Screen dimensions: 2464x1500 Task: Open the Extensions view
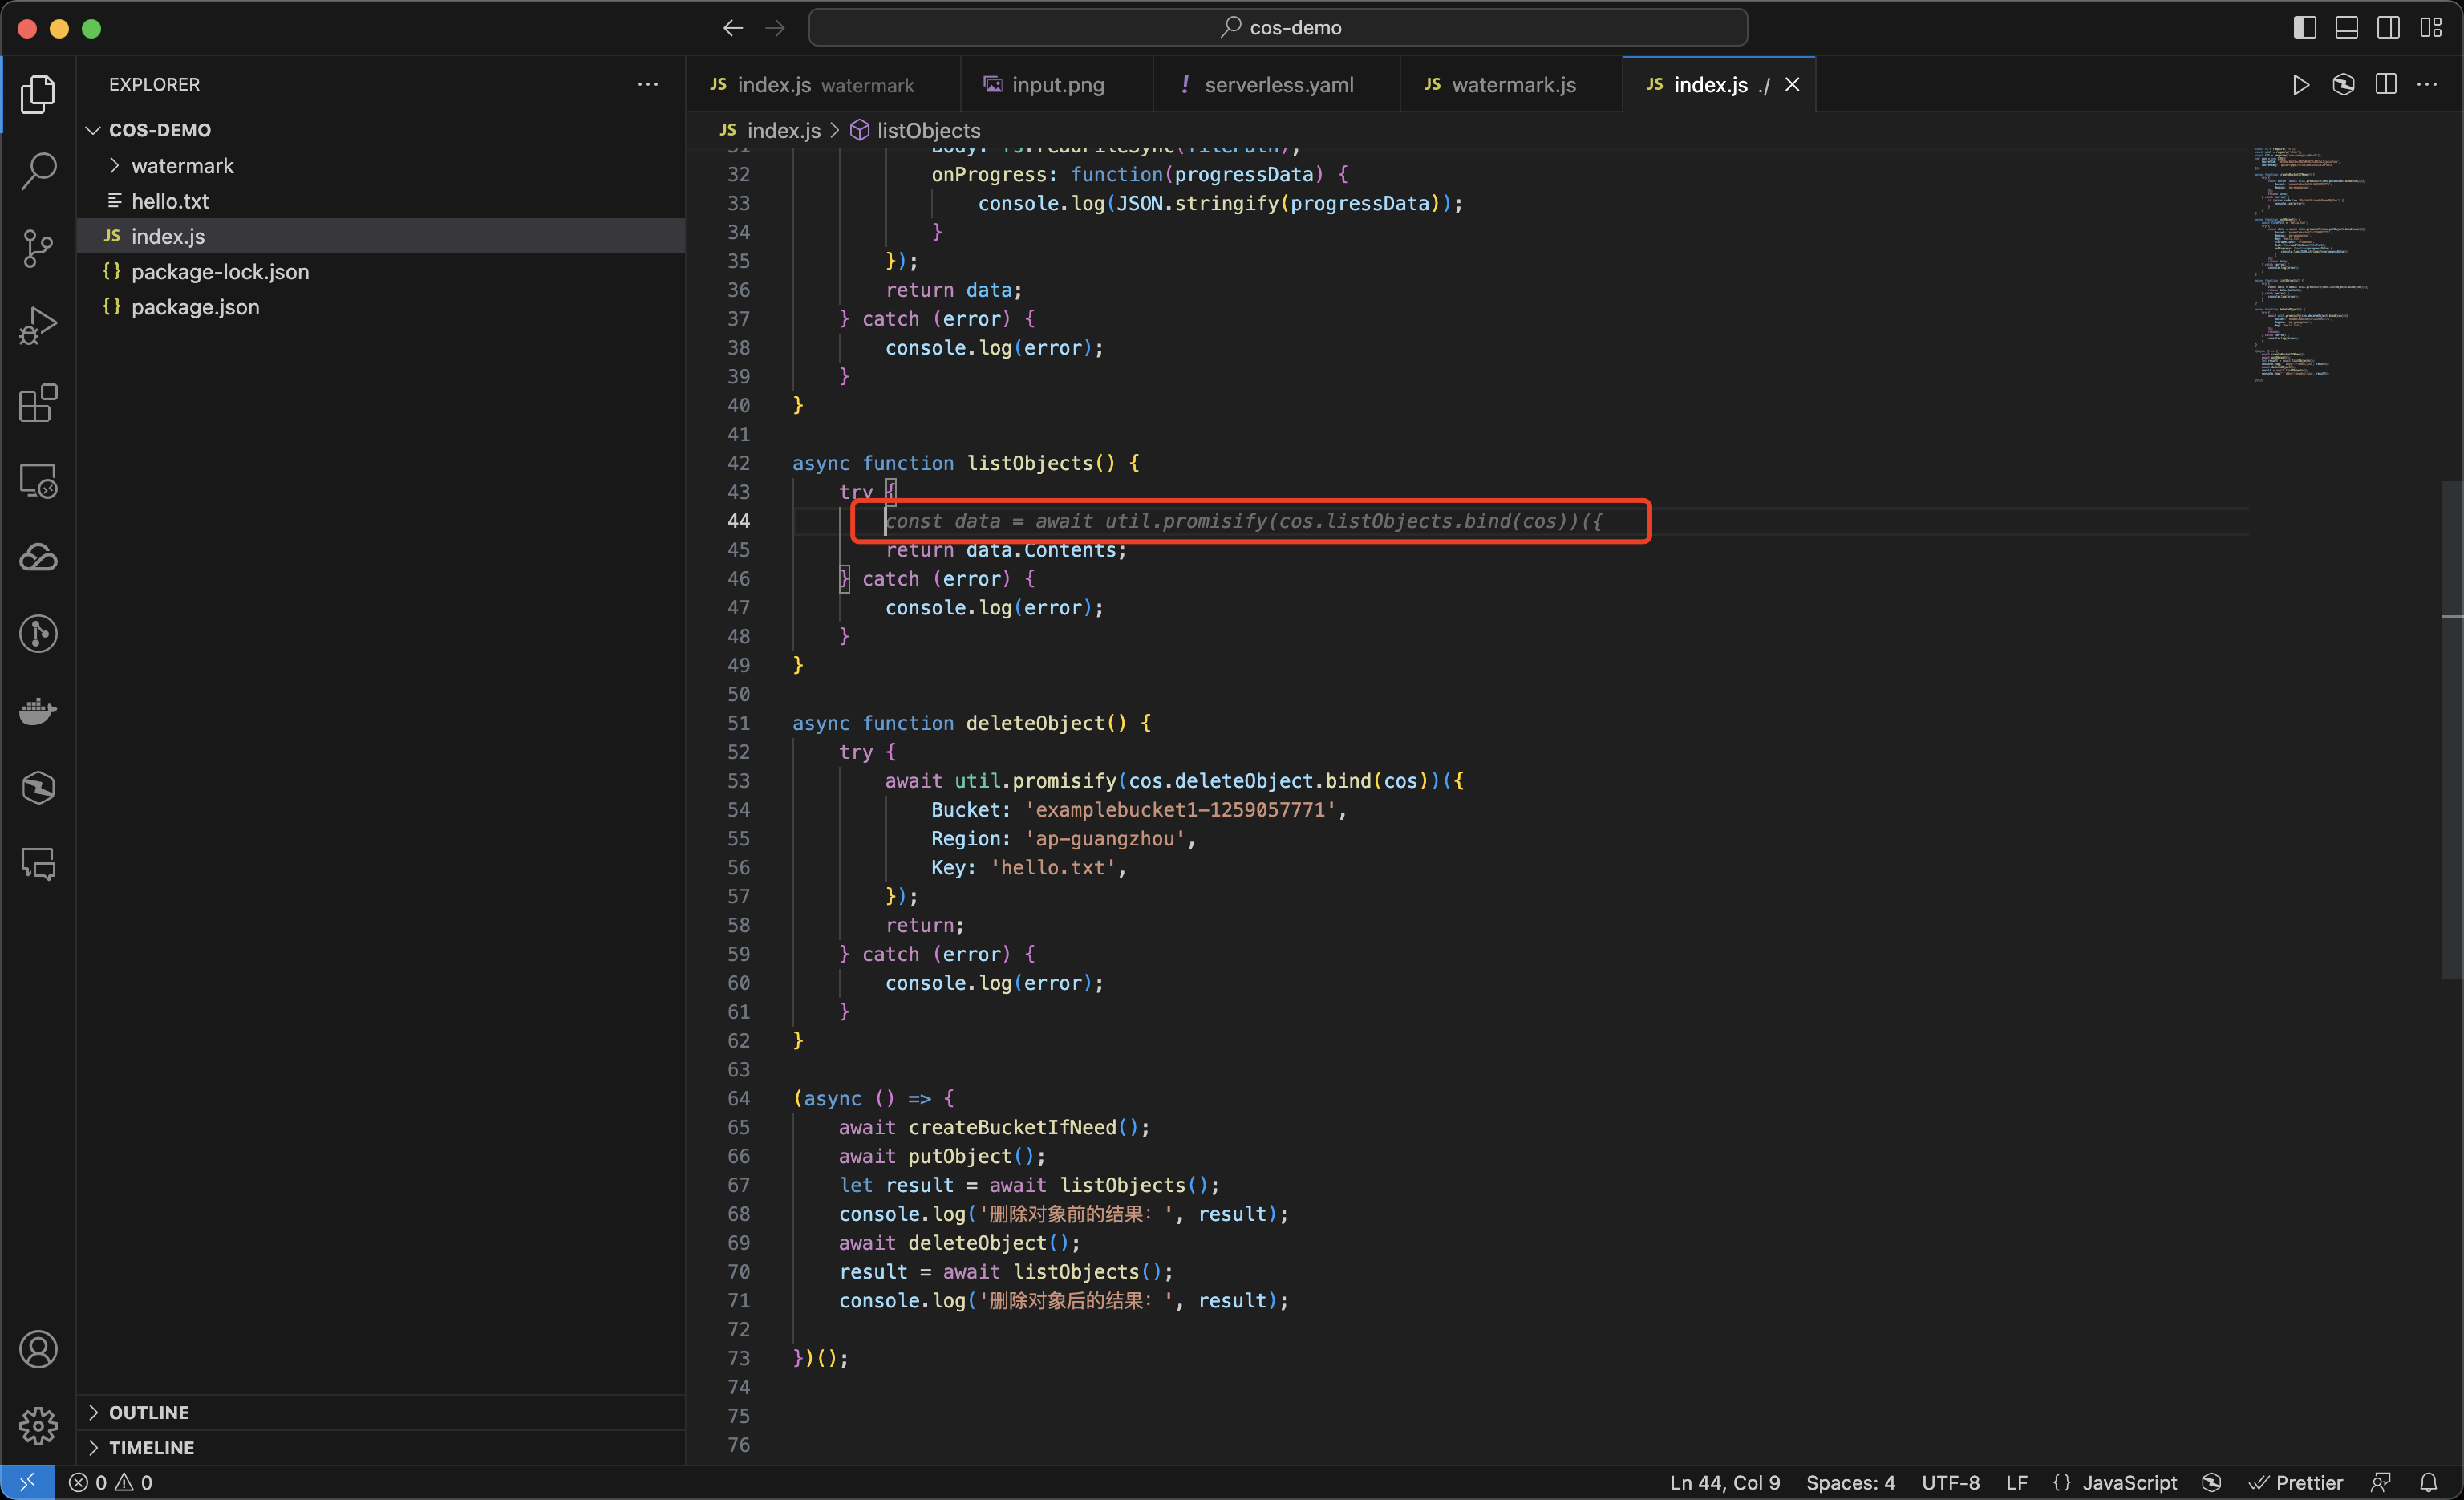pos(38,403)
